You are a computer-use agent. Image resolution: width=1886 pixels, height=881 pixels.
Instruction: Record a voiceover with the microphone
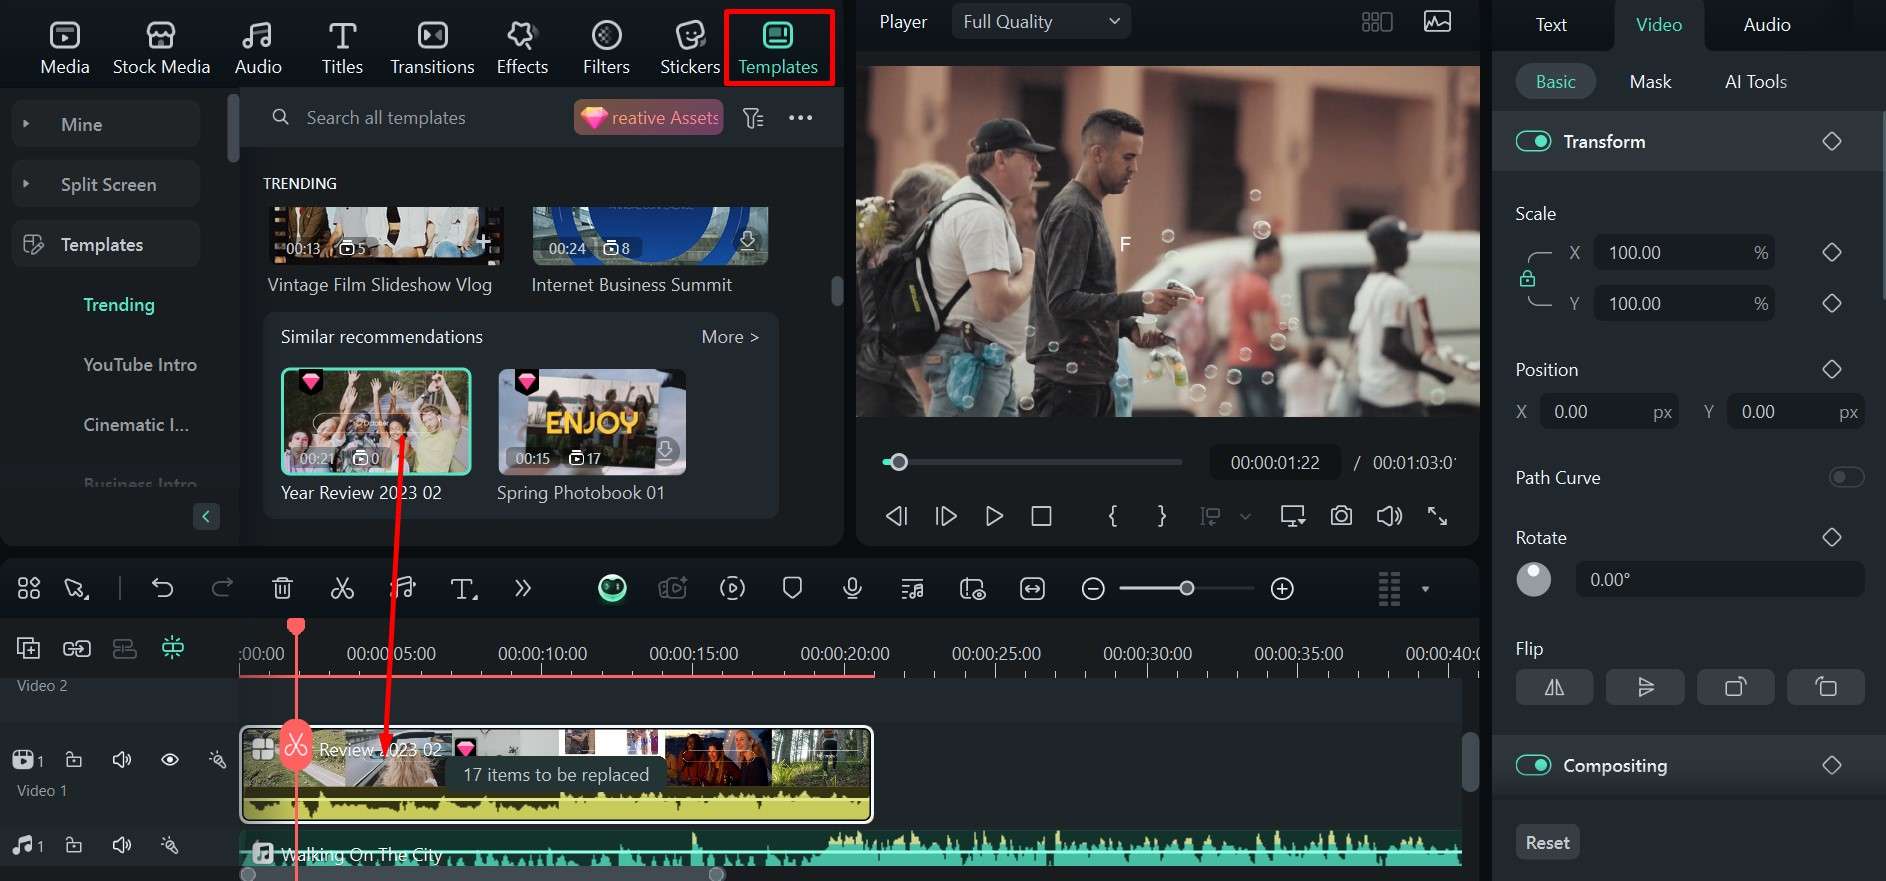click(x=852, y=588)
